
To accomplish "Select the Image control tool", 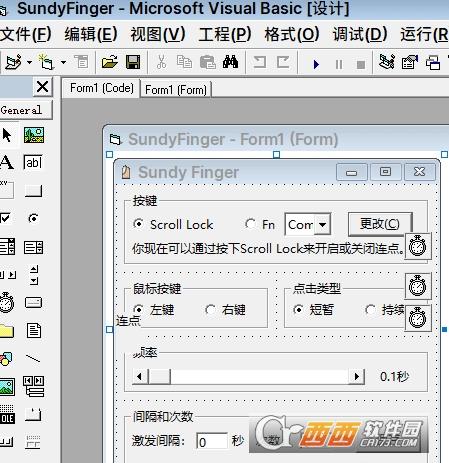I will click(x=7, y=387).
